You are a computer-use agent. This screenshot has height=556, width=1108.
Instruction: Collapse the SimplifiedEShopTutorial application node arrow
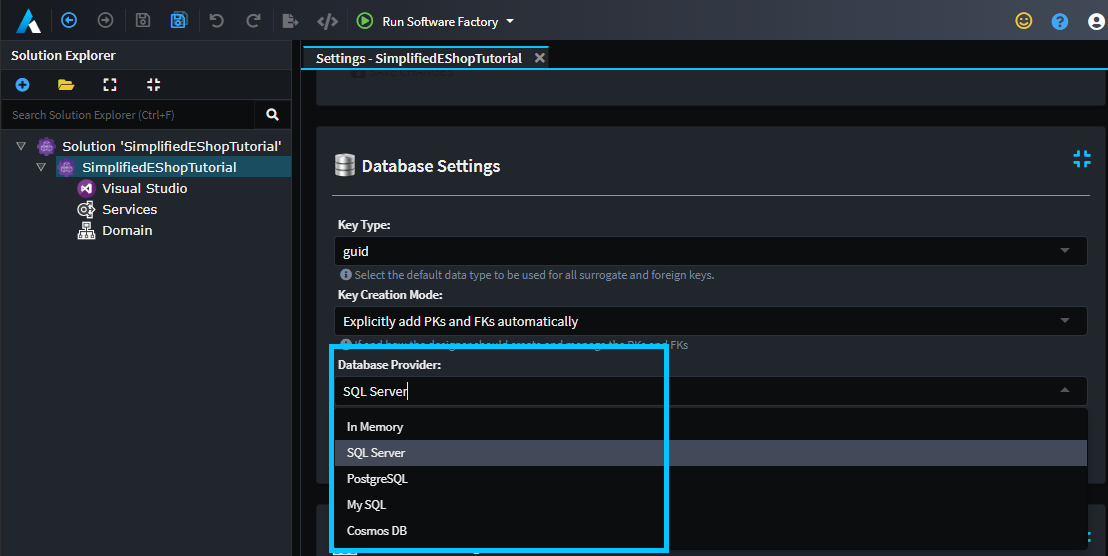point(41,167)
